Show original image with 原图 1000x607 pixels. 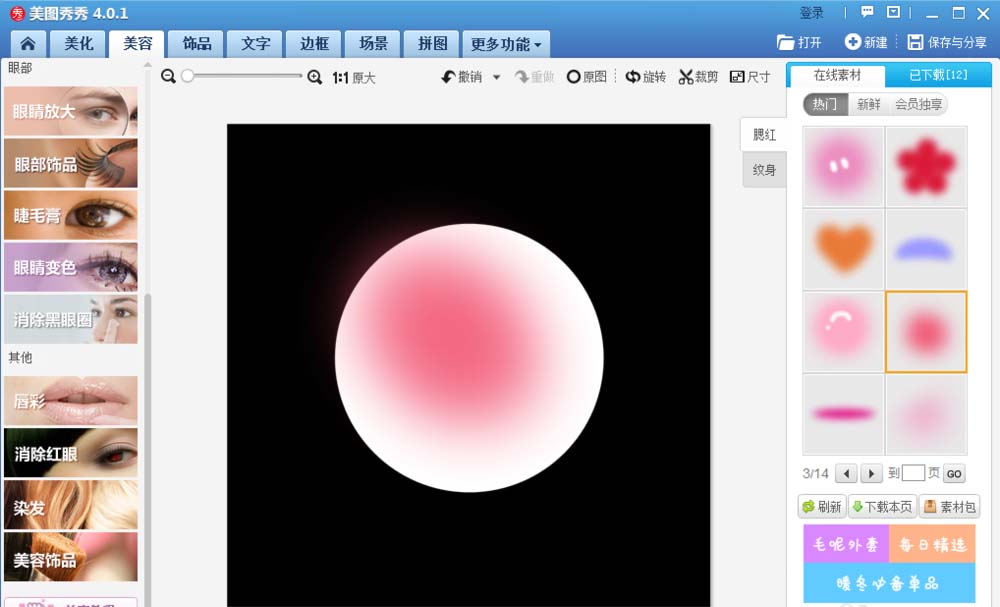pyautogui.click(x=587, y=77)
